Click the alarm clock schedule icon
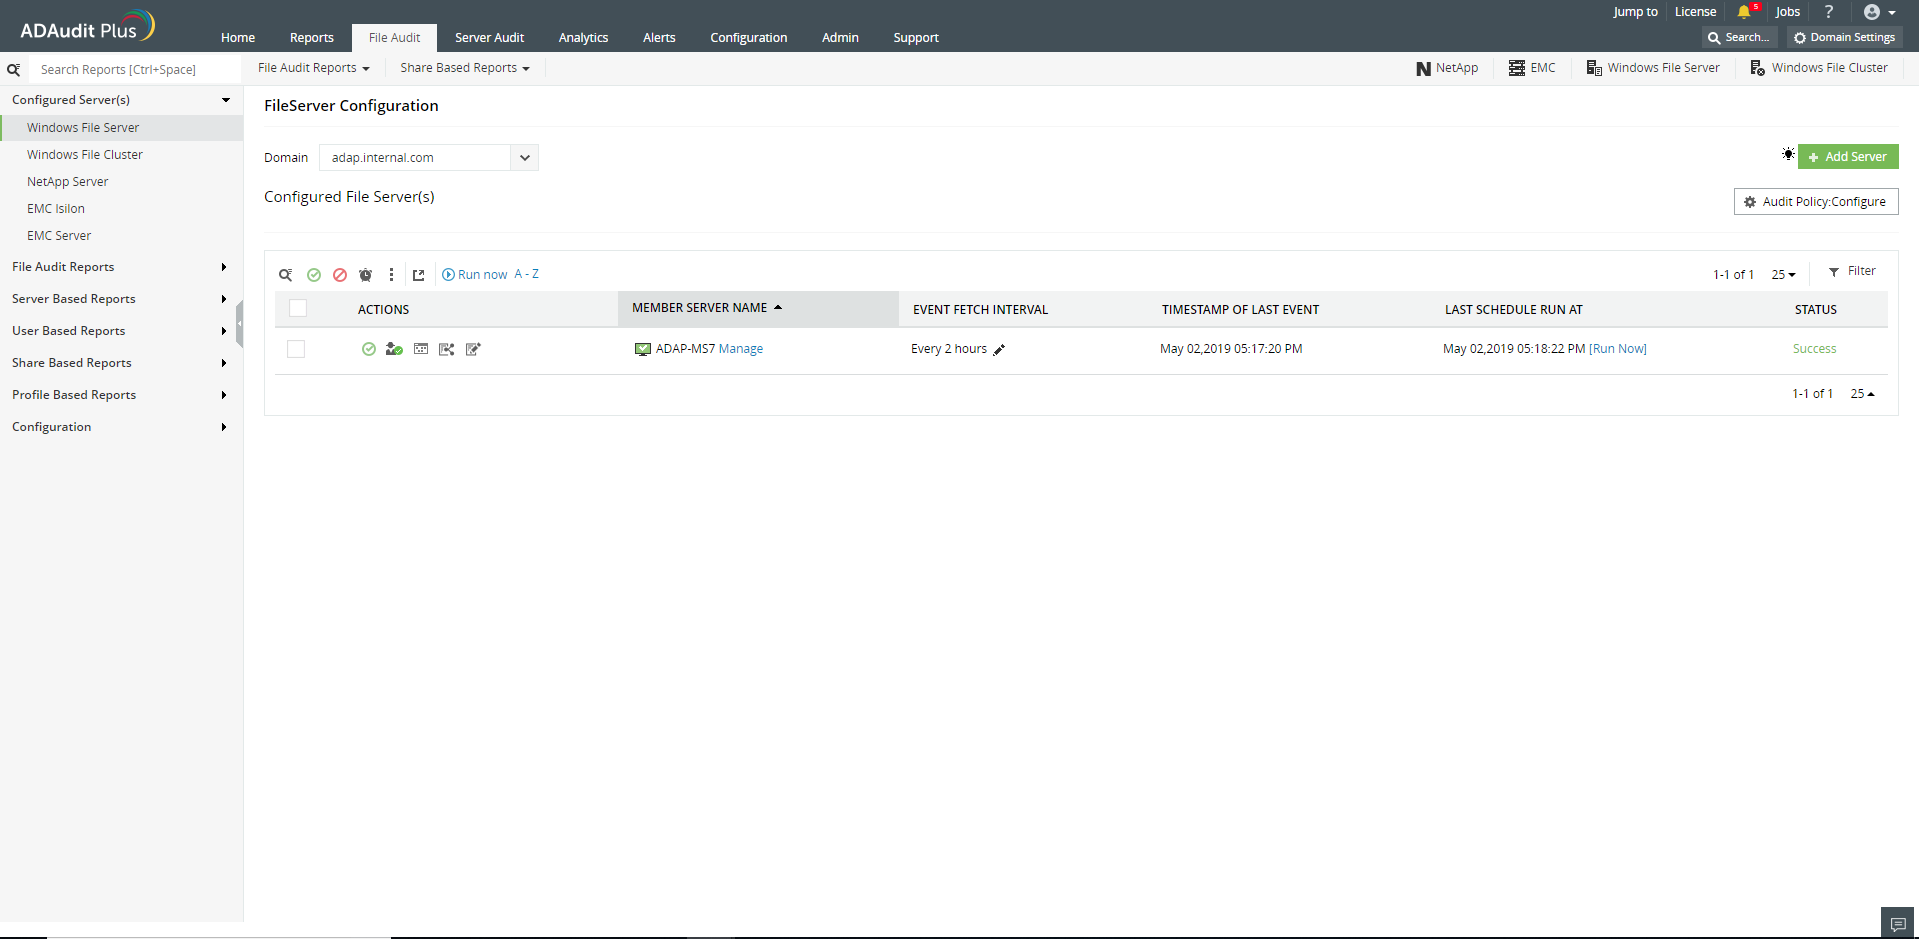 (365, 275)
